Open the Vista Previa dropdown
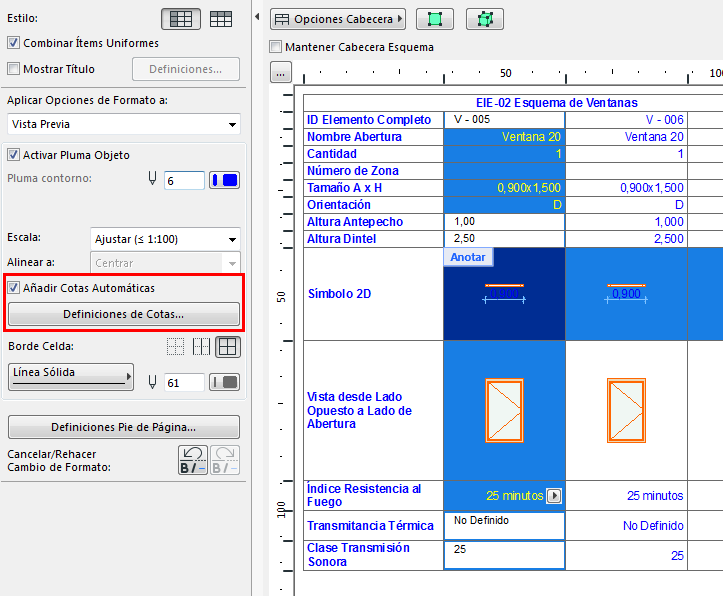The image size is (723, 596). 123,124
